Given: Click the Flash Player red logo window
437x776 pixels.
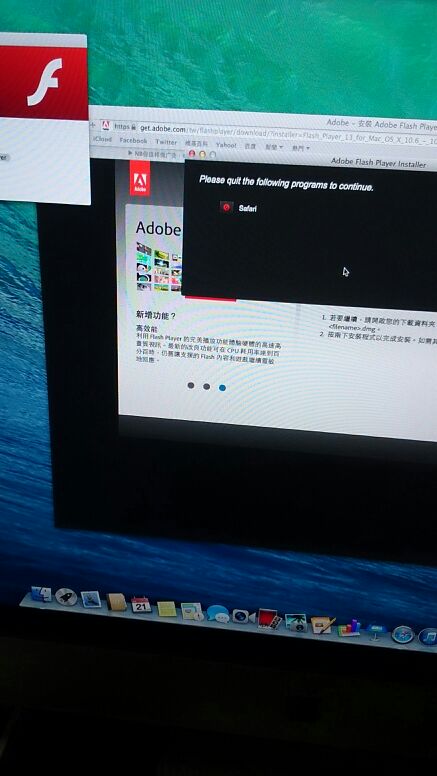Looking at the screenshot, I should pyautogui.click(x=44, y=82).
